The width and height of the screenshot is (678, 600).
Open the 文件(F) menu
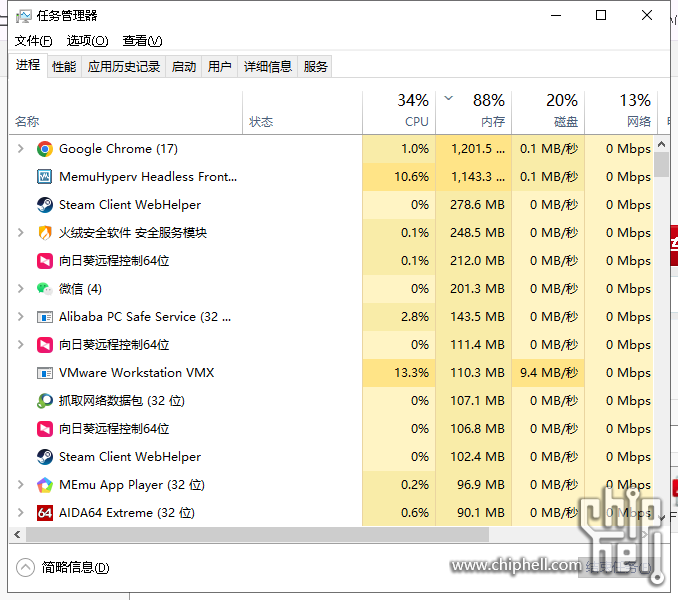(x=33, y=41)
